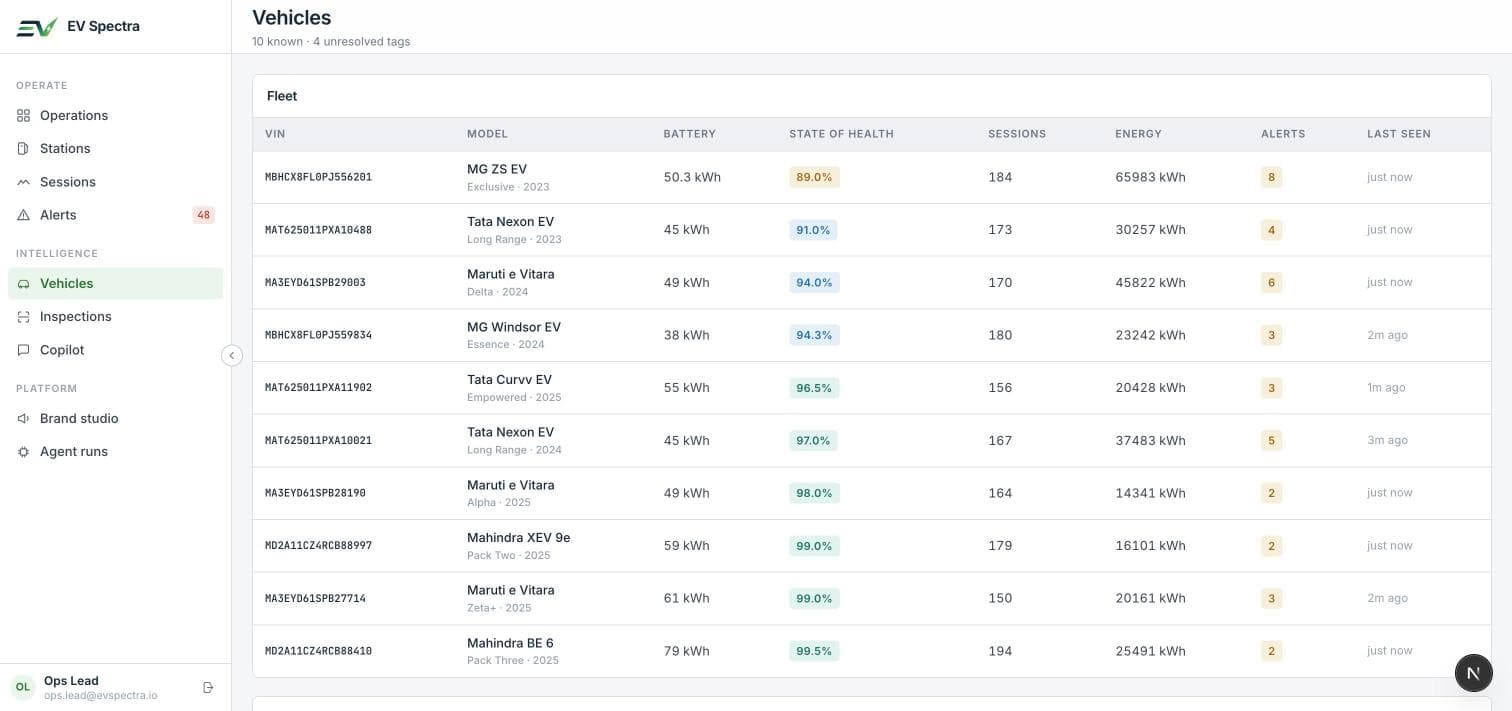Select the MG ZS EV model name
Image resolution: width=1512 pixels, height=711 pixels.
click(x=497, y=169)
